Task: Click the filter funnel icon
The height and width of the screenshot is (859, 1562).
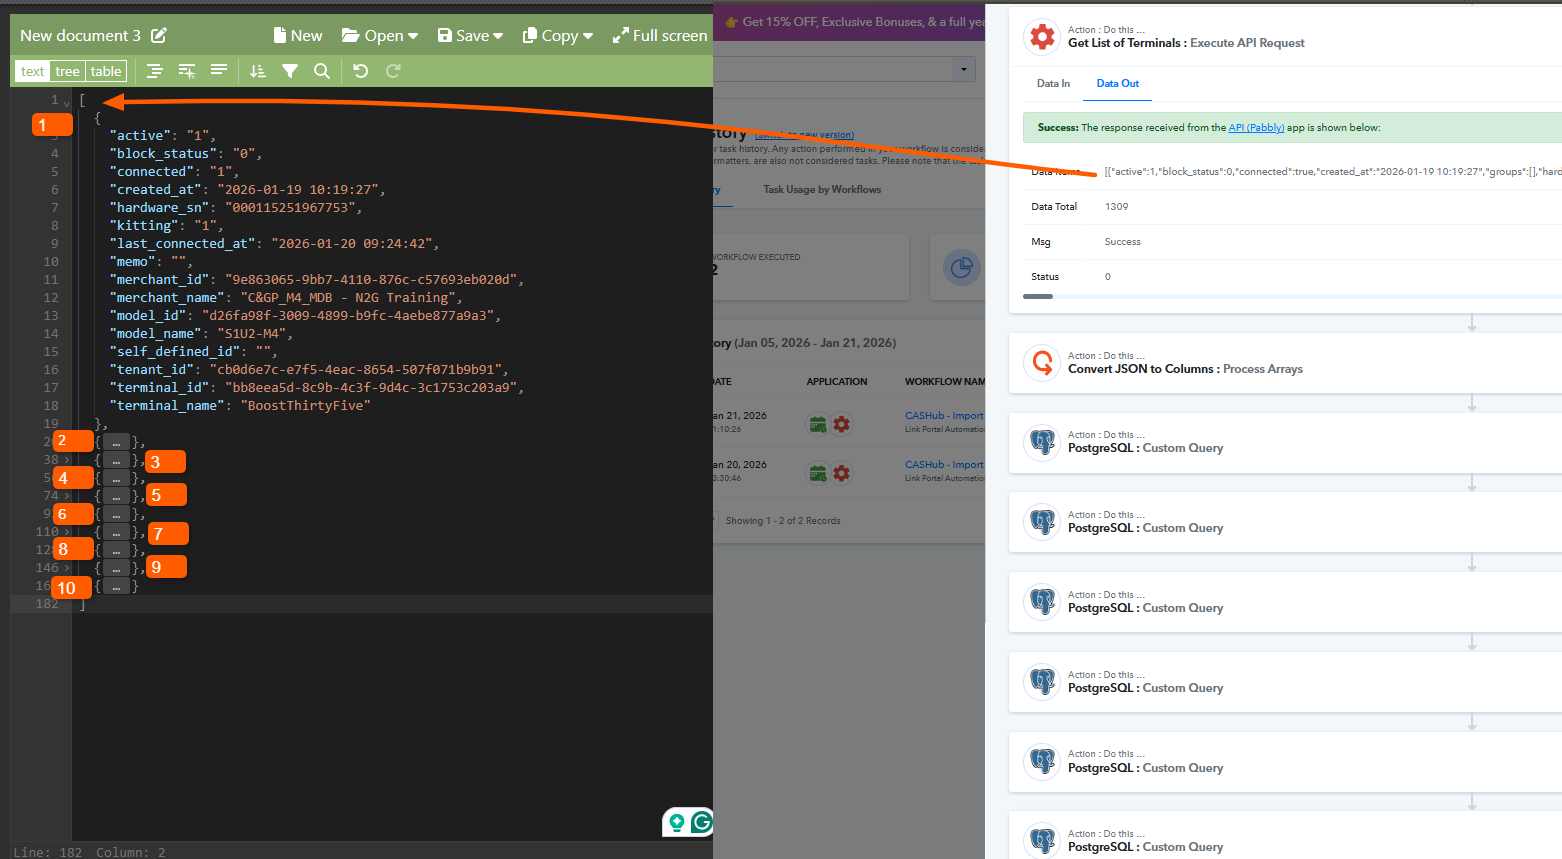Action: click(x=290, y=71)
